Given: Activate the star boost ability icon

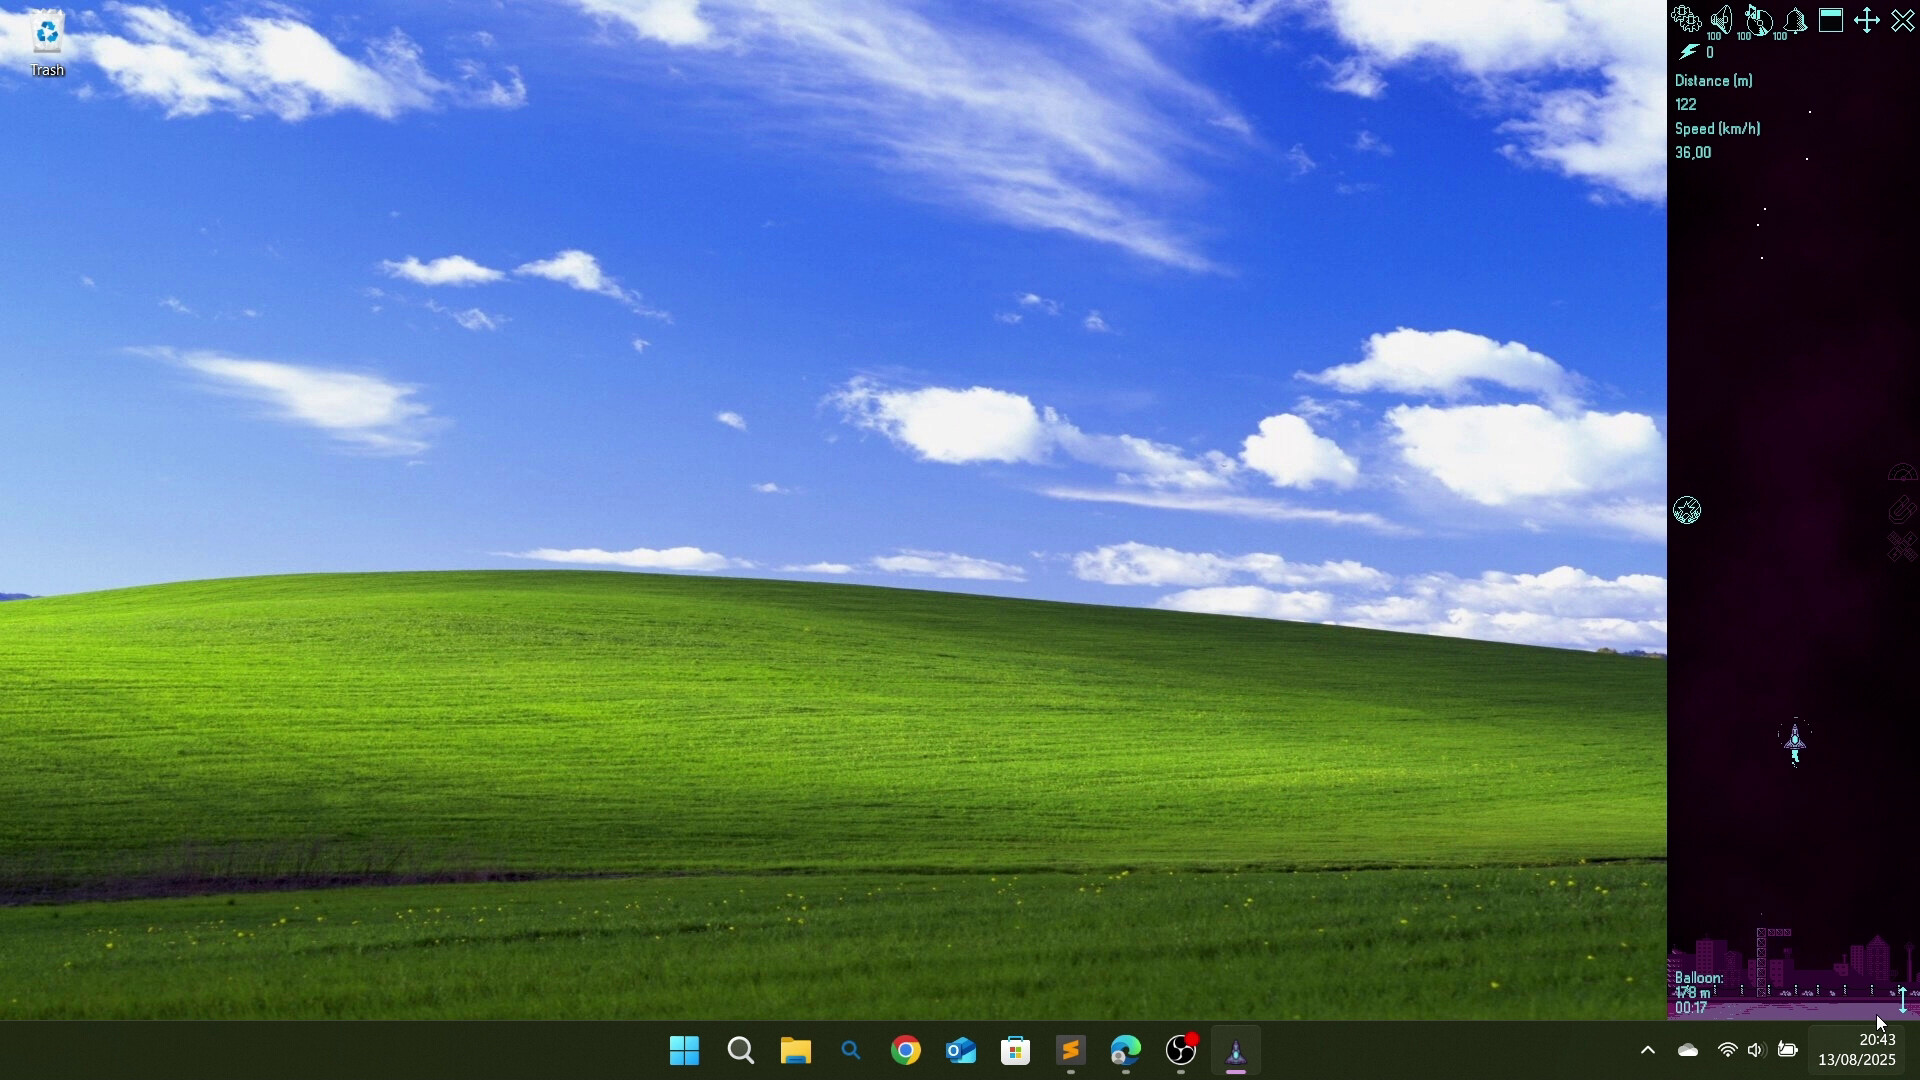Looking at the screenshot, I should 1687,511.
